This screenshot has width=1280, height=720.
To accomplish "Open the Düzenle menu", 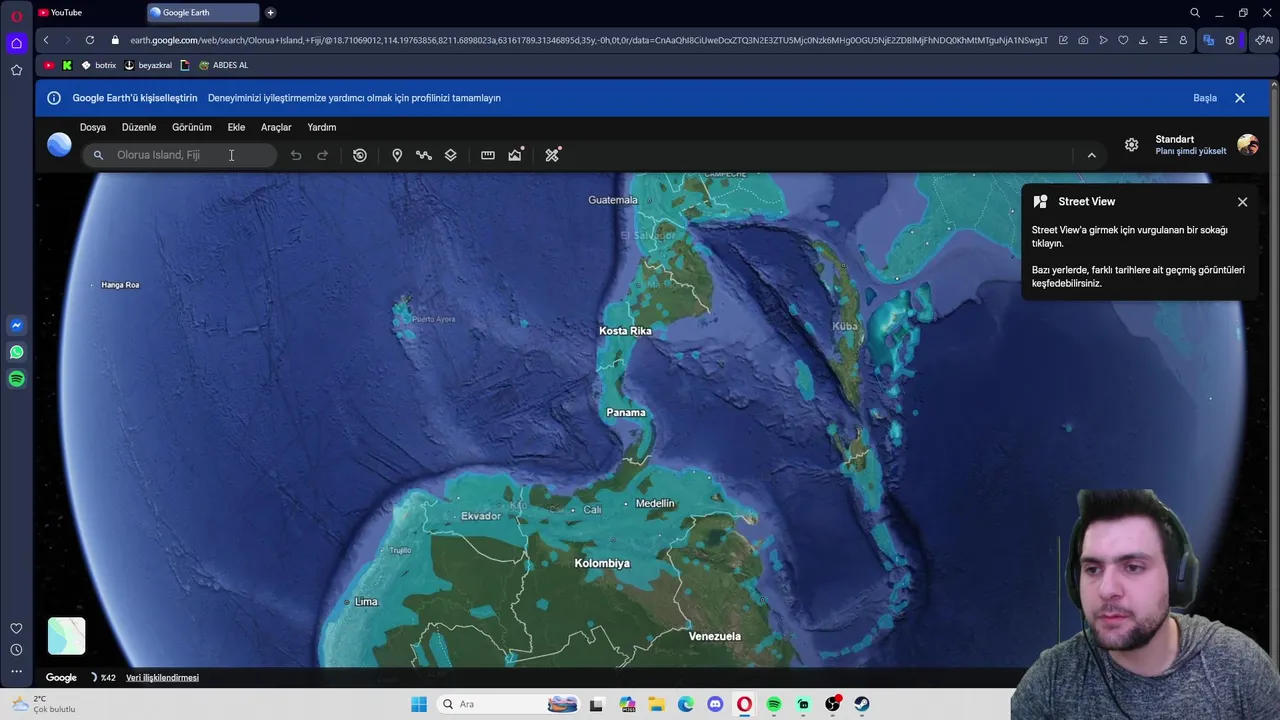I will (x=139, y=127).
